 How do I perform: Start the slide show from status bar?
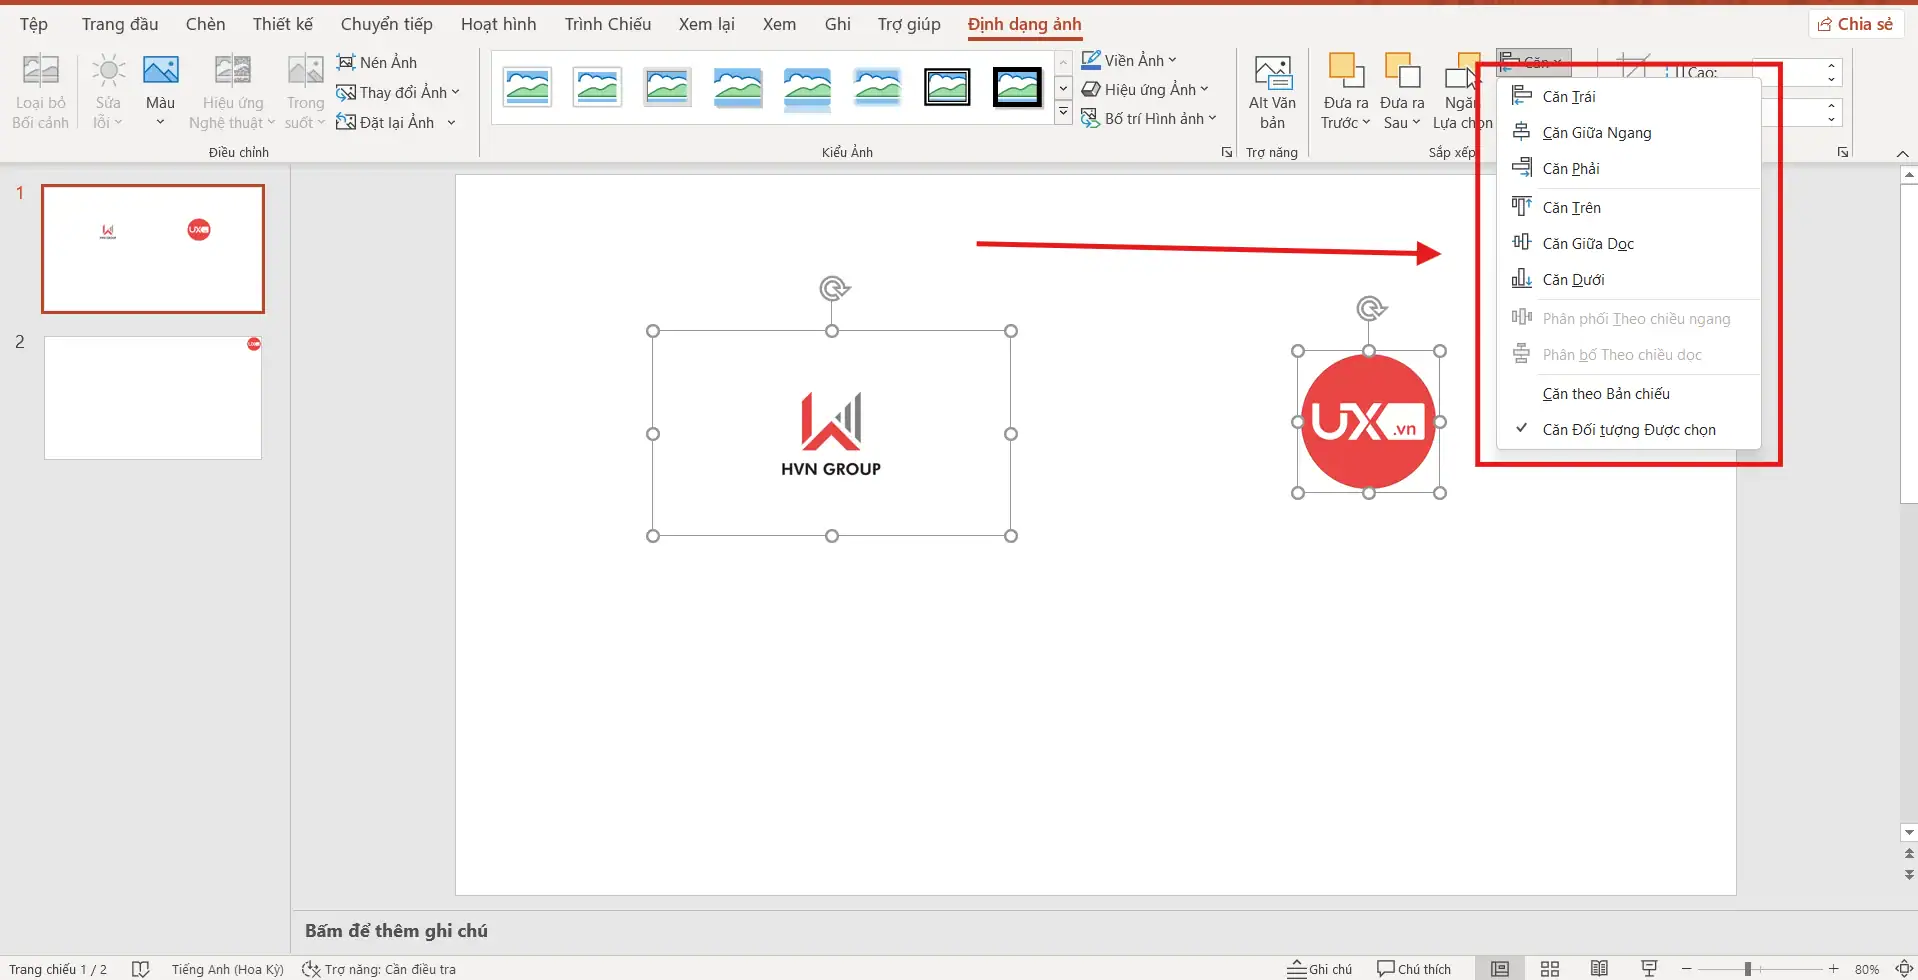click(1650, 969)
